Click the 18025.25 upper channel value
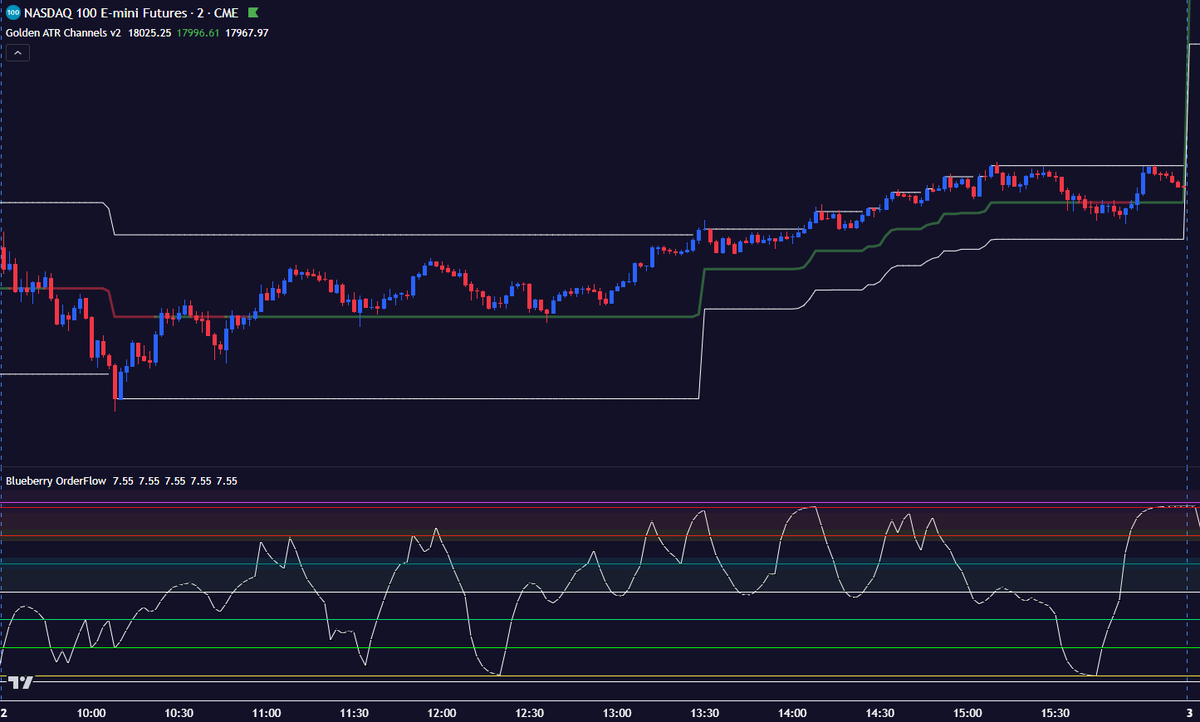 (x=149, y=32)
